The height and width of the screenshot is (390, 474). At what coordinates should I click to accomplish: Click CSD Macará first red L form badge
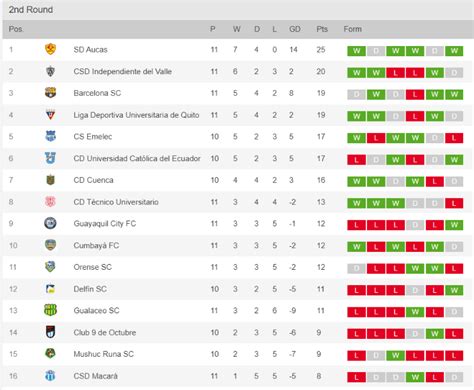(356, 377)
